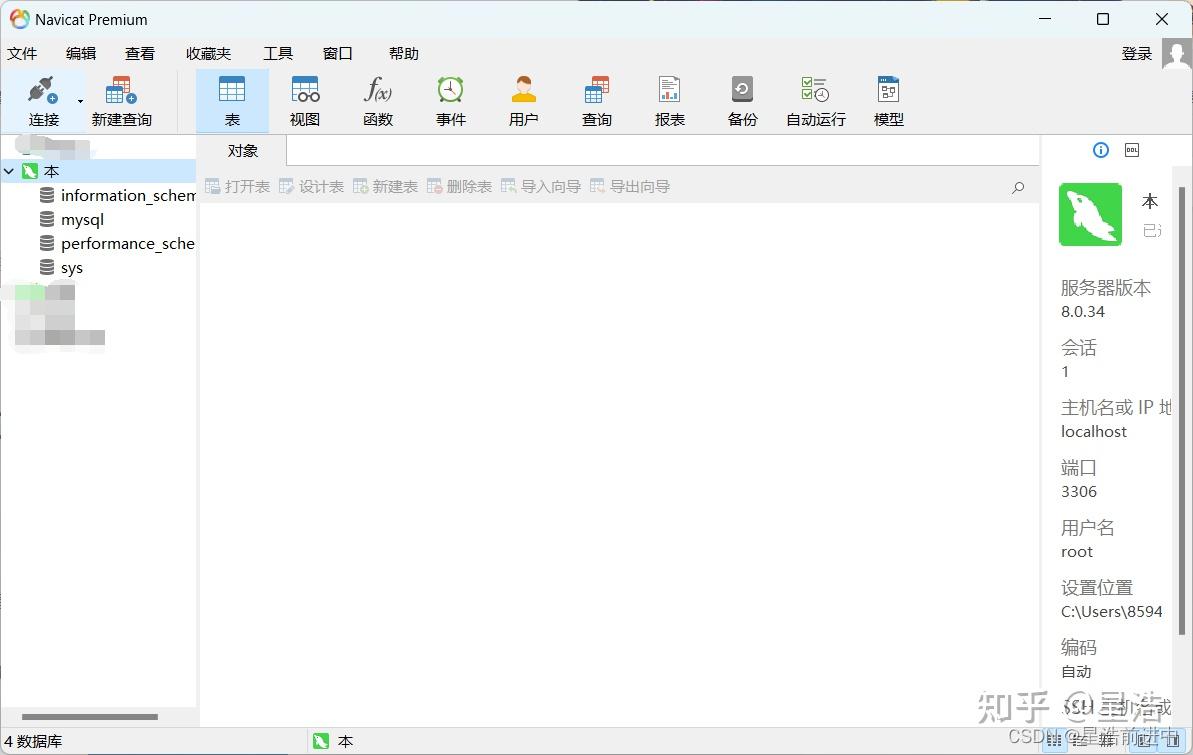Open the Model (模型) toolbar icon
Screen dimensions: 1193x755
click(889, 100)
